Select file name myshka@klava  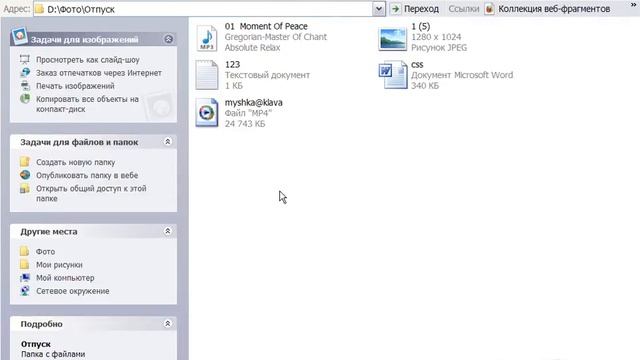click(x=253, y=102)
